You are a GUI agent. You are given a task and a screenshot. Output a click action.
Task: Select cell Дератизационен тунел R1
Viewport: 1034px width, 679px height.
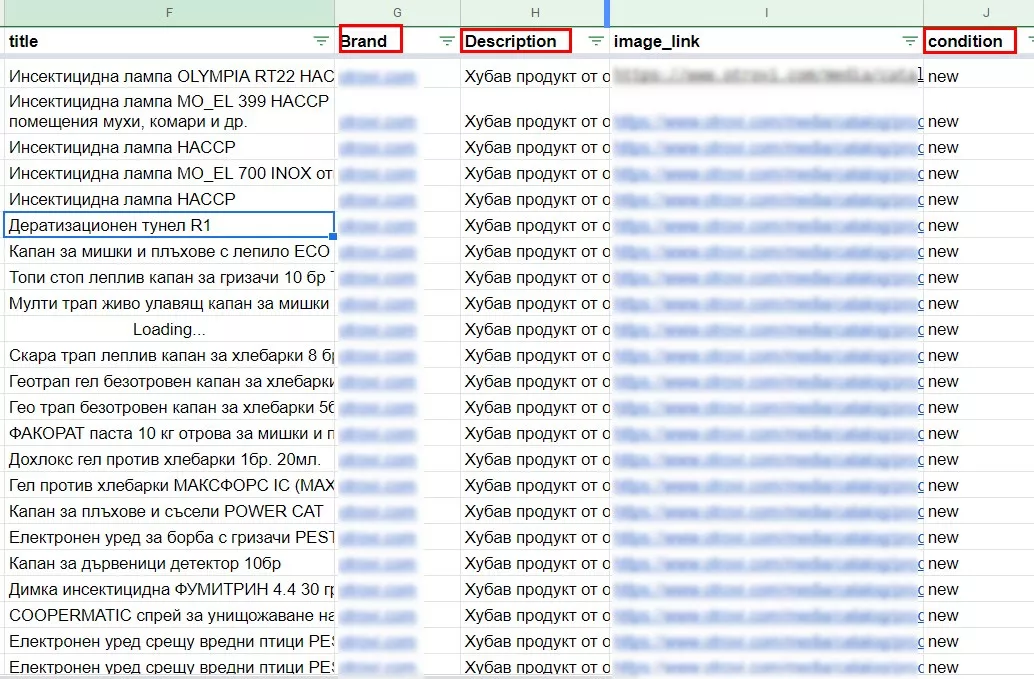[169, 225]
